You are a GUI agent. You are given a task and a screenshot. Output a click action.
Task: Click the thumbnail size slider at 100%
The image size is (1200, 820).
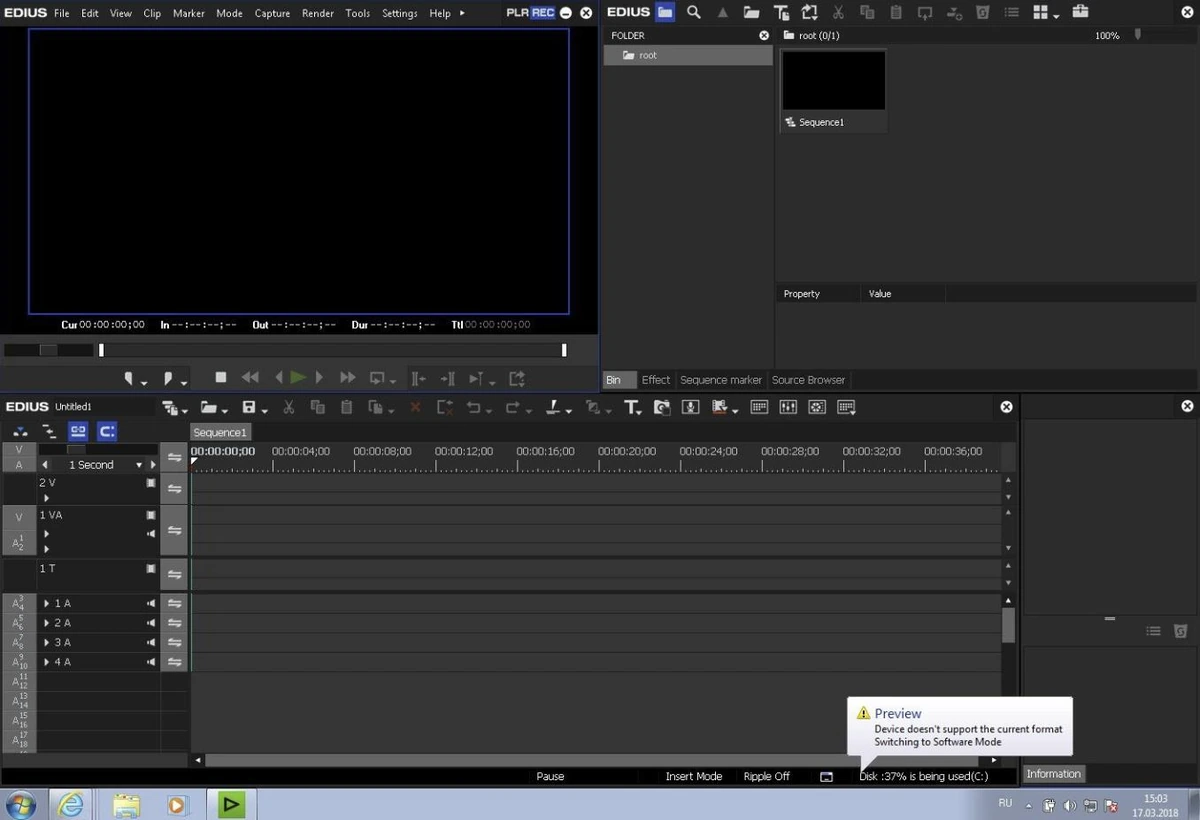click(1137, 34)
